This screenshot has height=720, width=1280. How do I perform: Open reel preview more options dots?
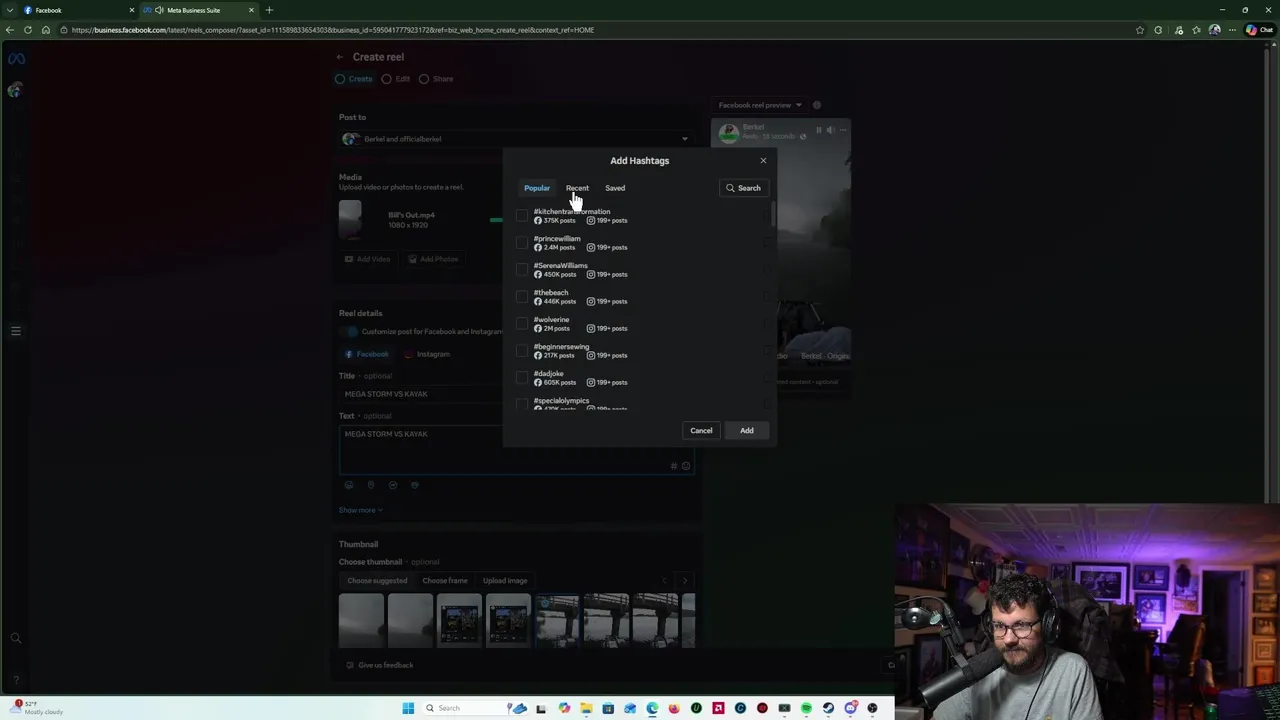[x=843, y=130]
